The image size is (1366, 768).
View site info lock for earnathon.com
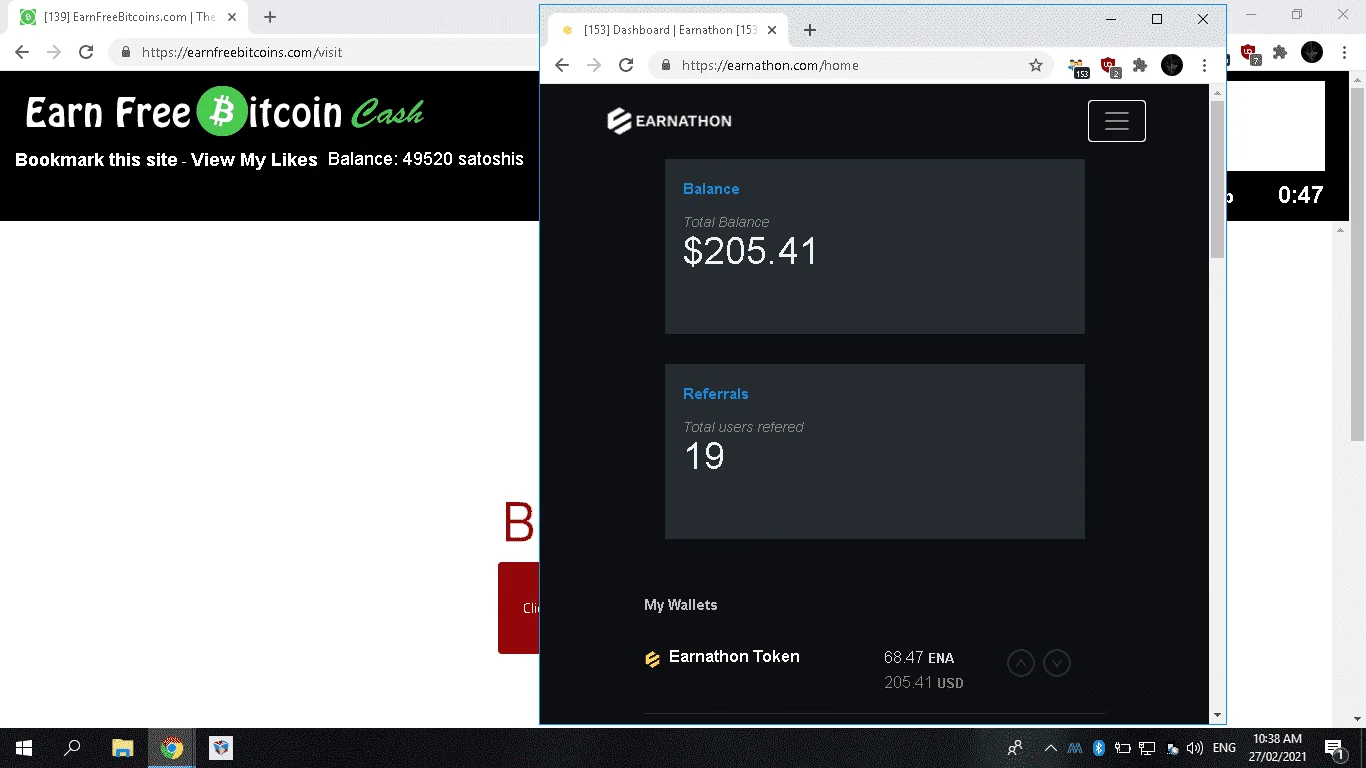[666, 65]
